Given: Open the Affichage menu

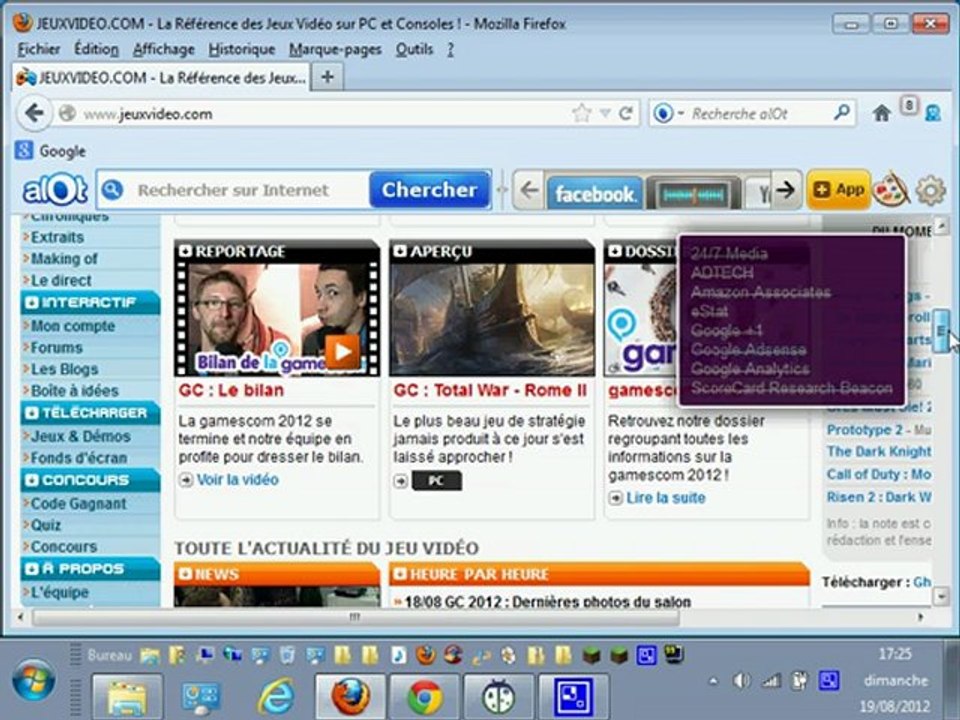Looking at the screenshot, I should pyautogui.click(x=163, y=49).
